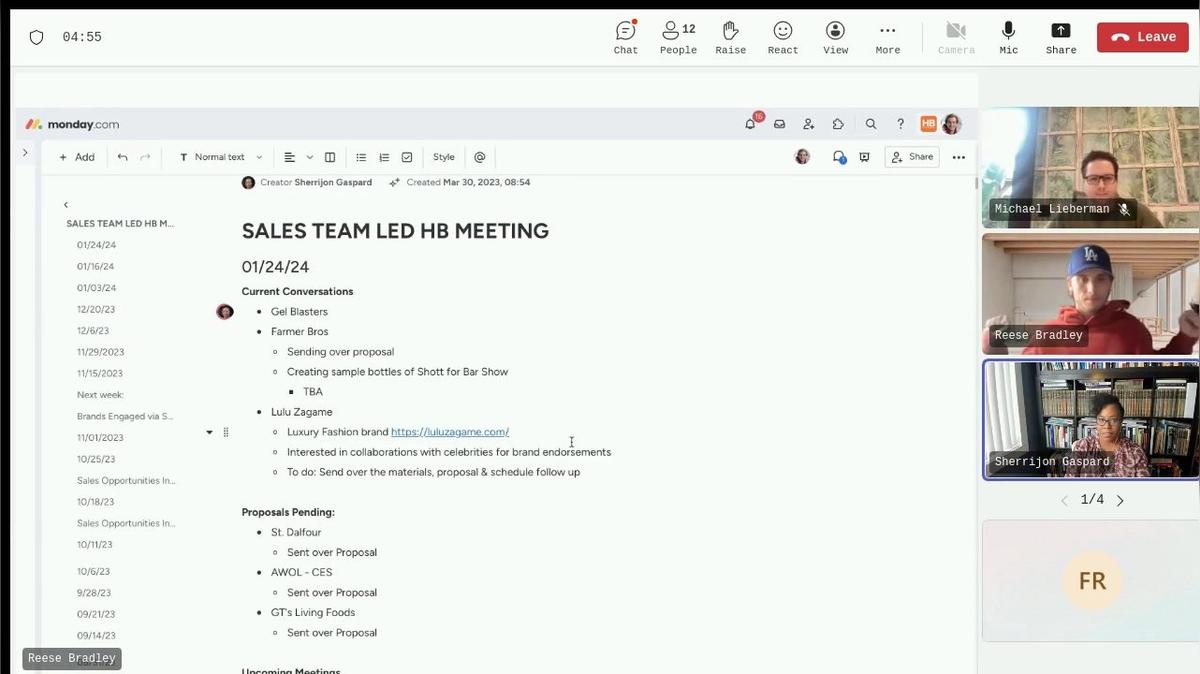Jump to SALES TEAM LED HB M... outline heading
1200x674 pixels.
tap(120, 223)
